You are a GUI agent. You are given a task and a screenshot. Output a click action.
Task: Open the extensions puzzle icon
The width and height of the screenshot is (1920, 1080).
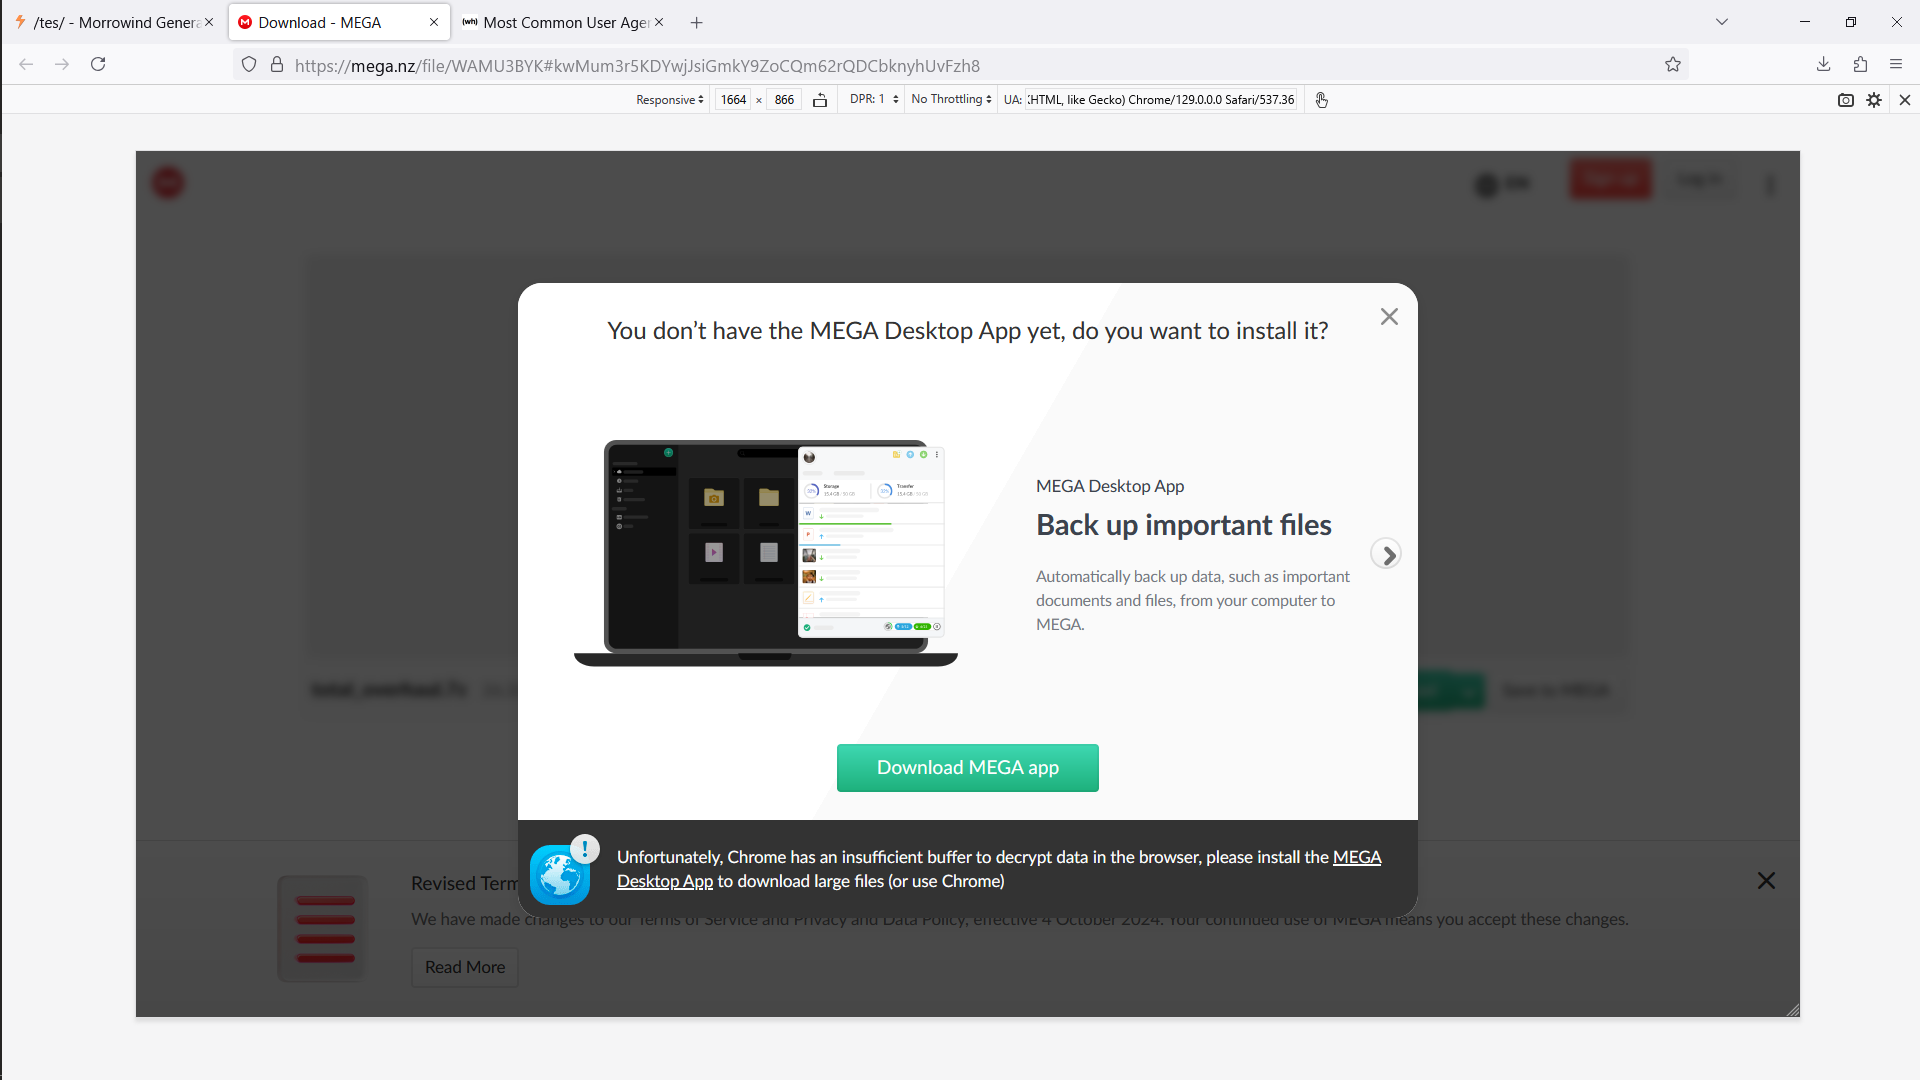(x=1860, y=64)
